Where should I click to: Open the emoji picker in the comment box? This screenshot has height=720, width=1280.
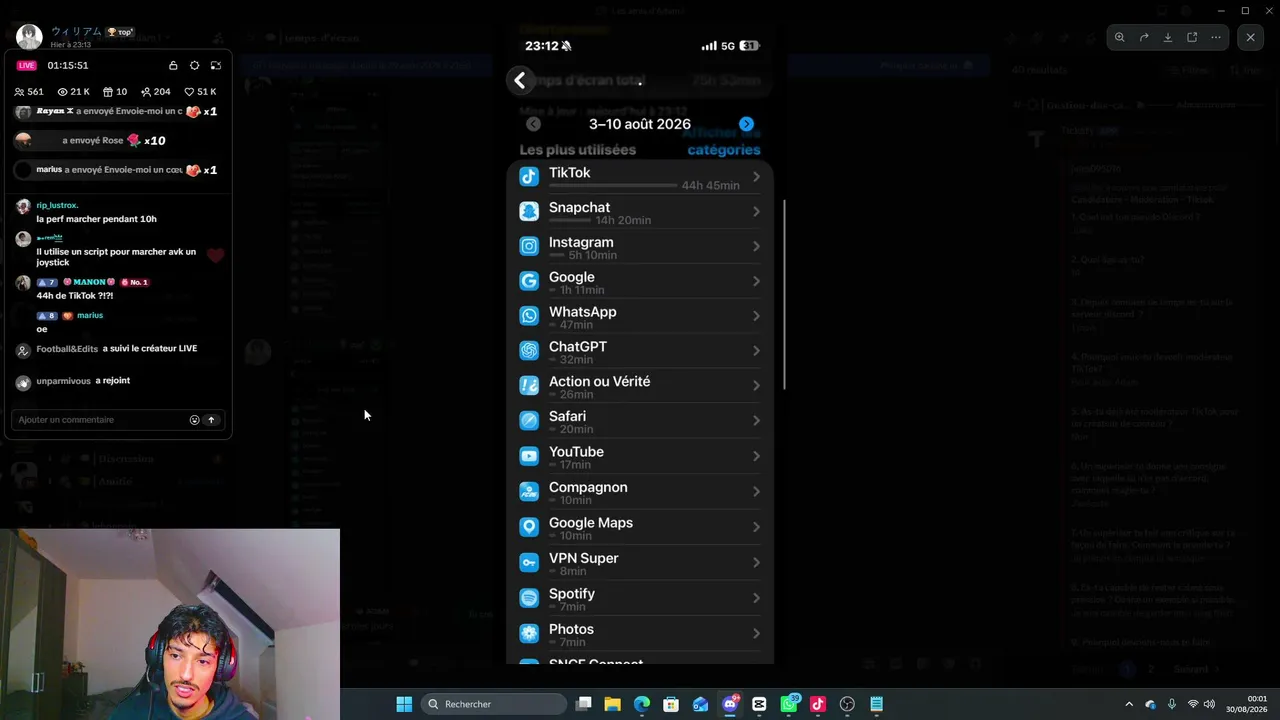(x=194, y=420)
